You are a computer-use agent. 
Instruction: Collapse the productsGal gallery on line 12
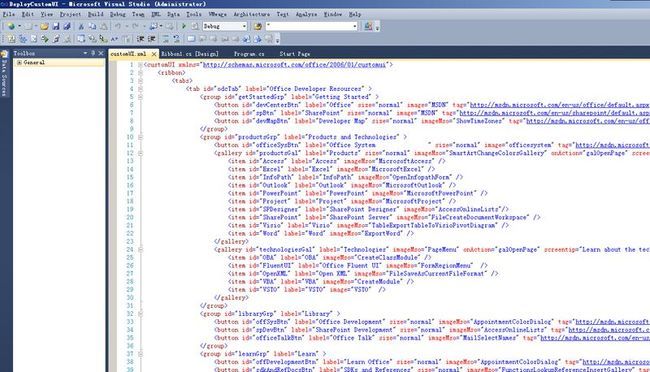point(140,153)
